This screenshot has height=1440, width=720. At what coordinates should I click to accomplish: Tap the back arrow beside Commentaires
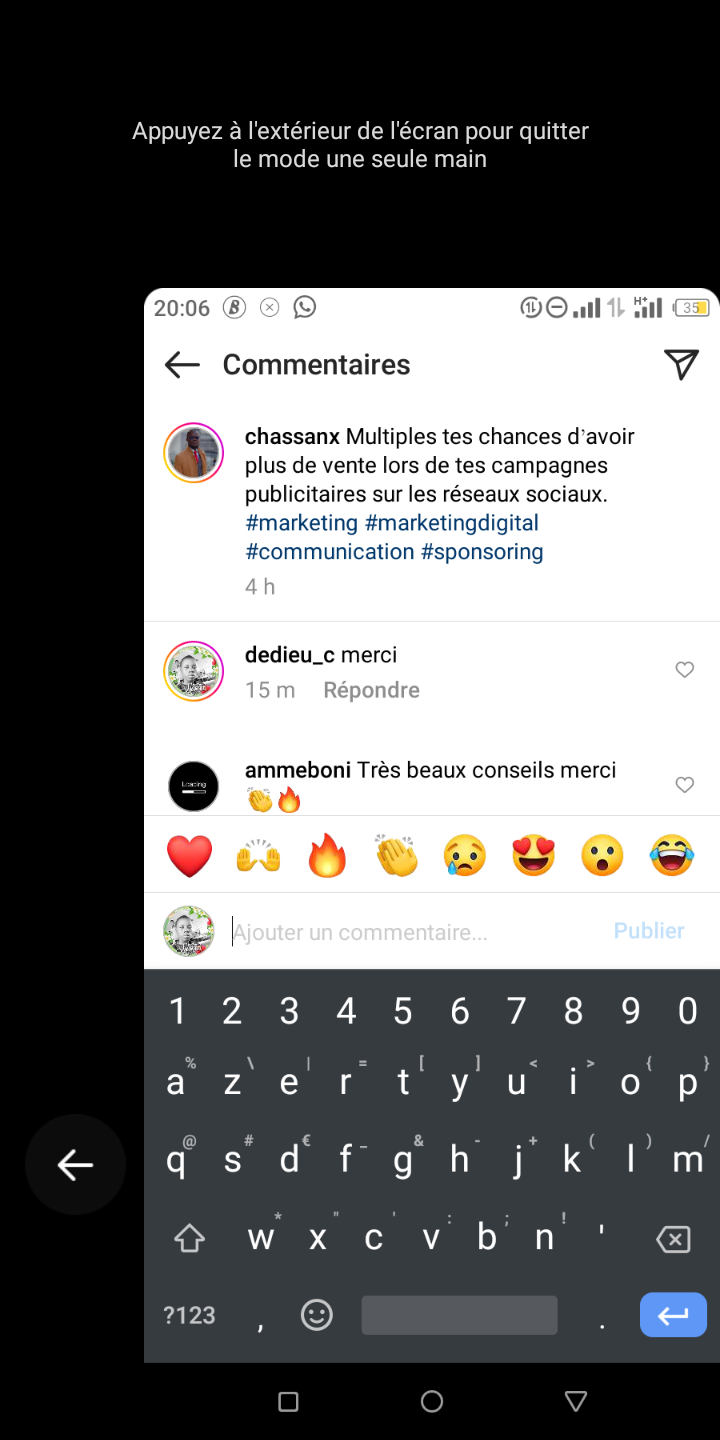click(x=182, y=365)
